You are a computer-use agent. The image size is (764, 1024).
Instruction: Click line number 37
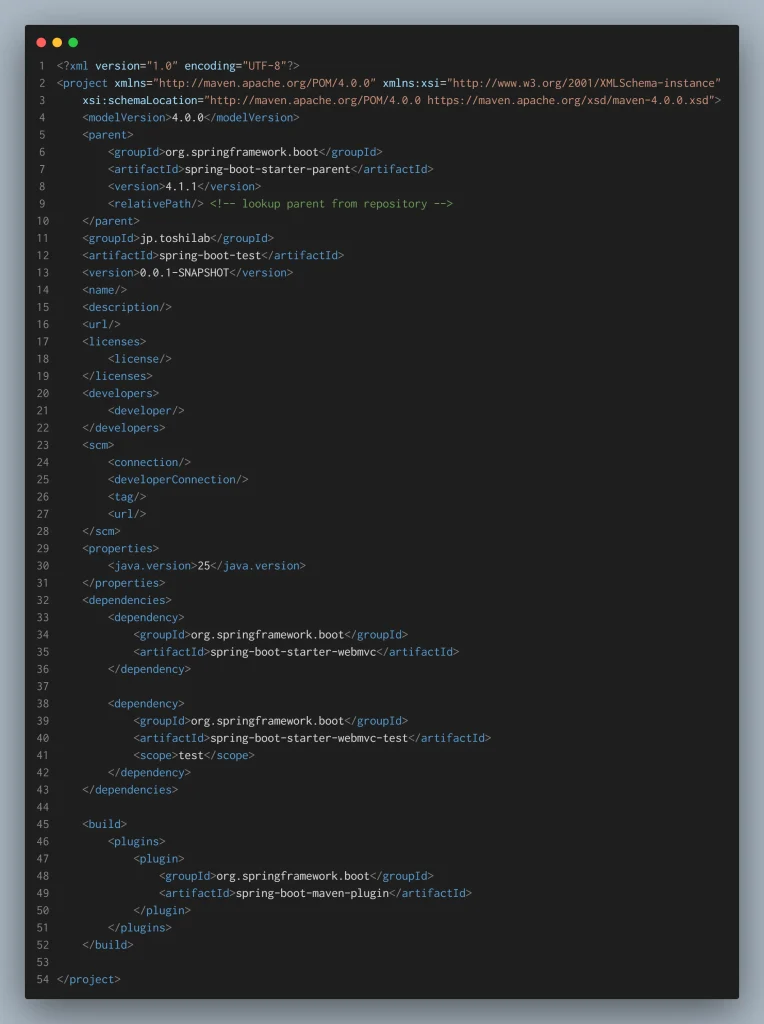[42, 686]
